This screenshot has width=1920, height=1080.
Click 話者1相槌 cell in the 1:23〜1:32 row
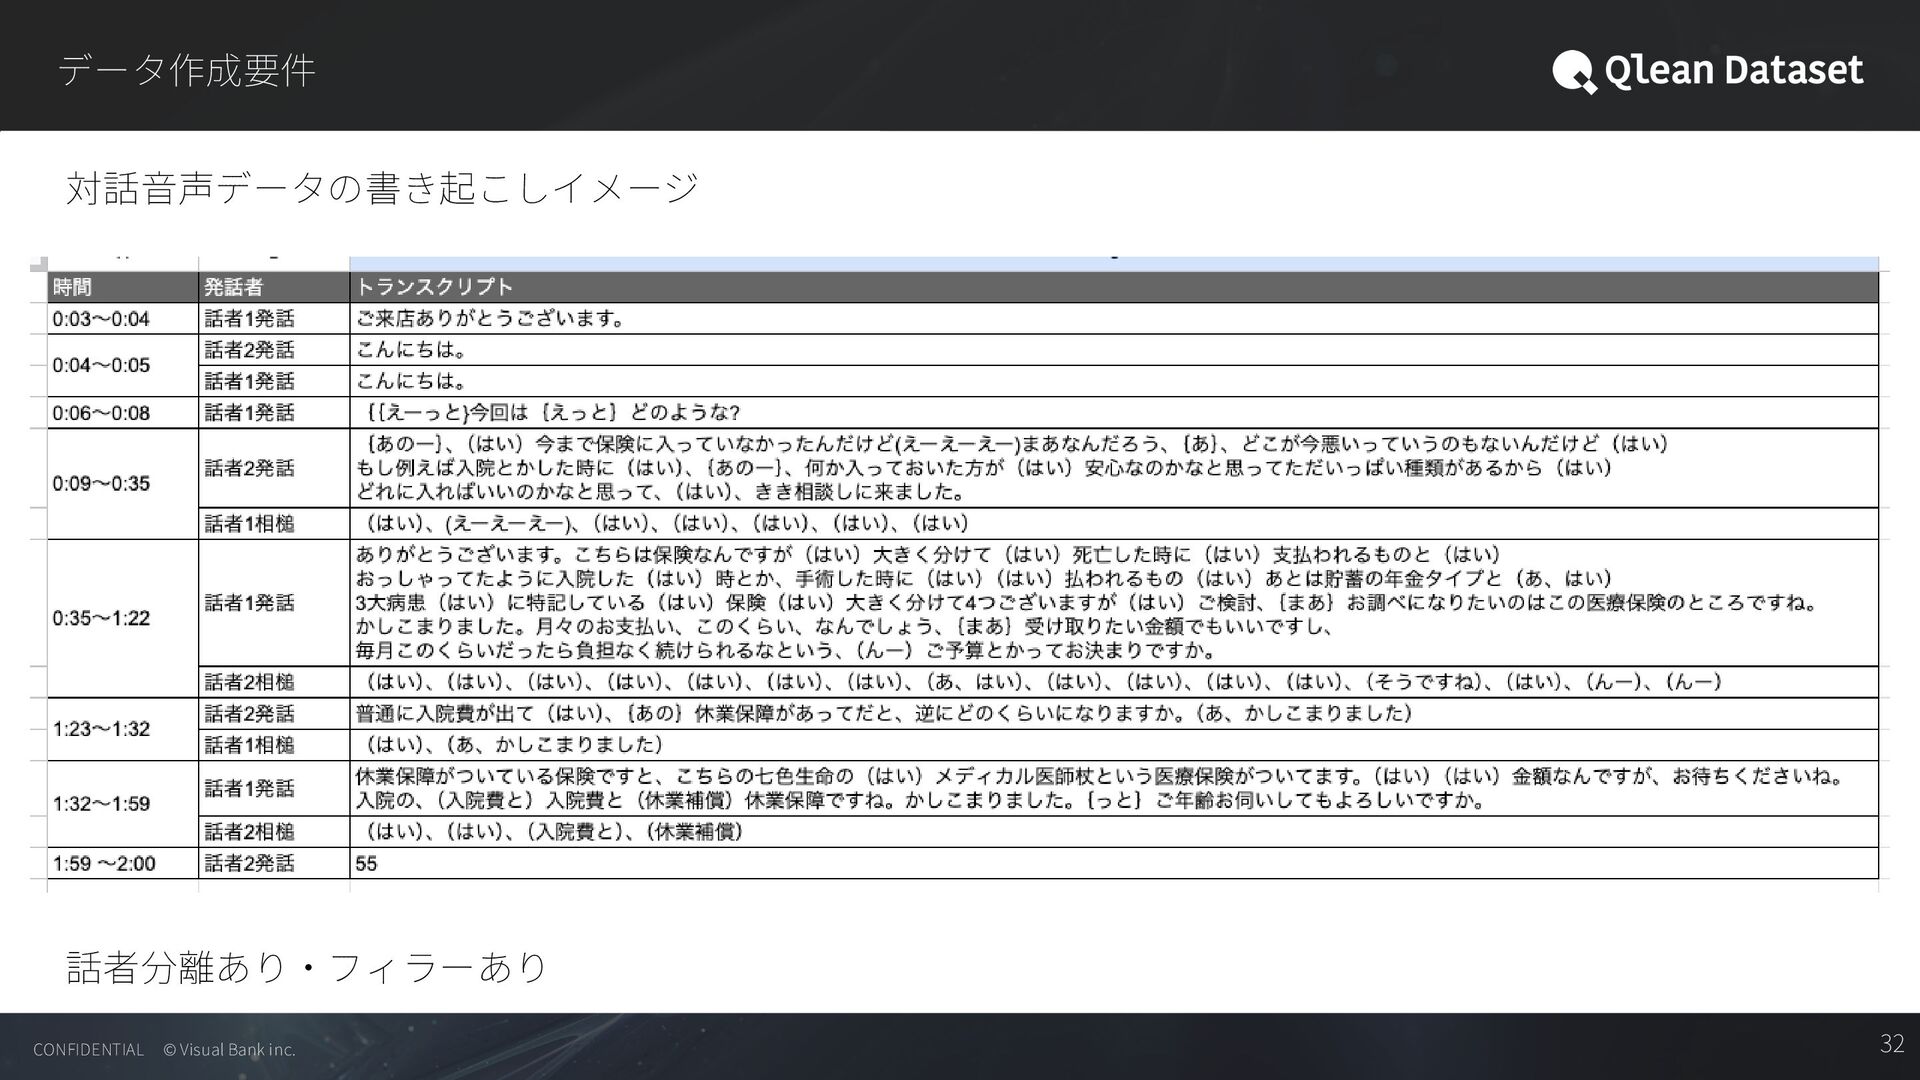coord(274,745)
